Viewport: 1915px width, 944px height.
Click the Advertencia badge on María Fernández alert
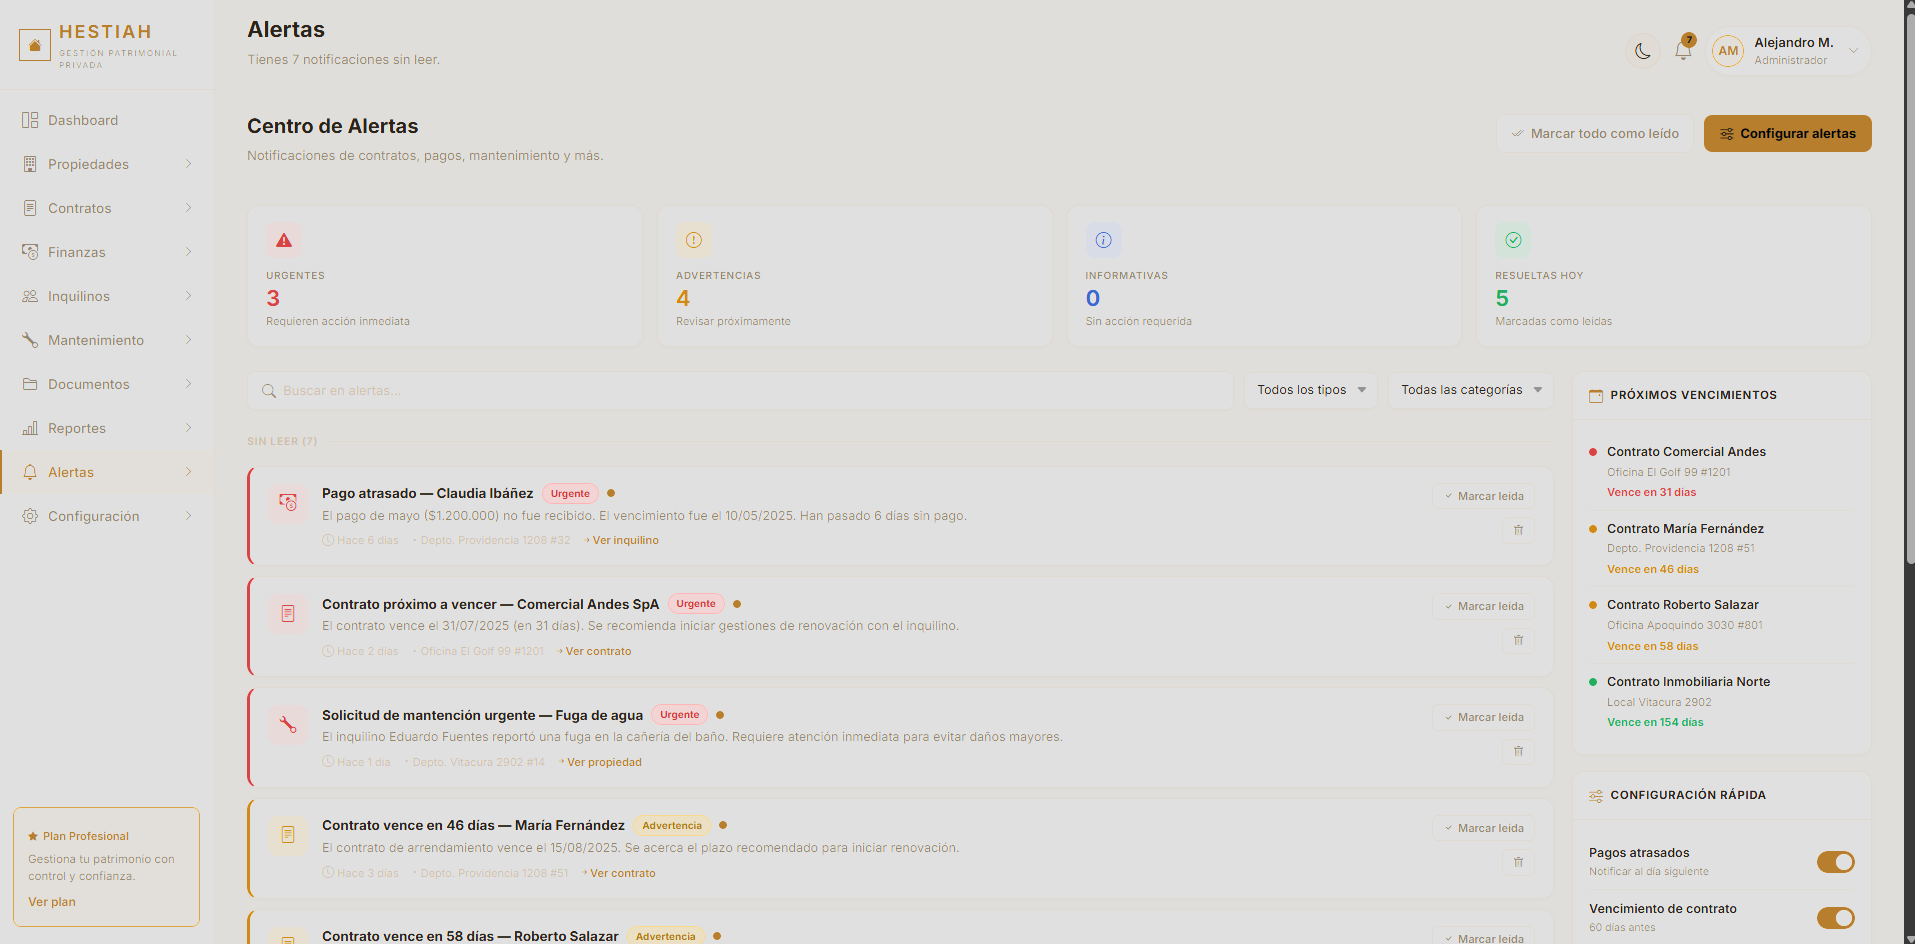click(x=672, y=826)
